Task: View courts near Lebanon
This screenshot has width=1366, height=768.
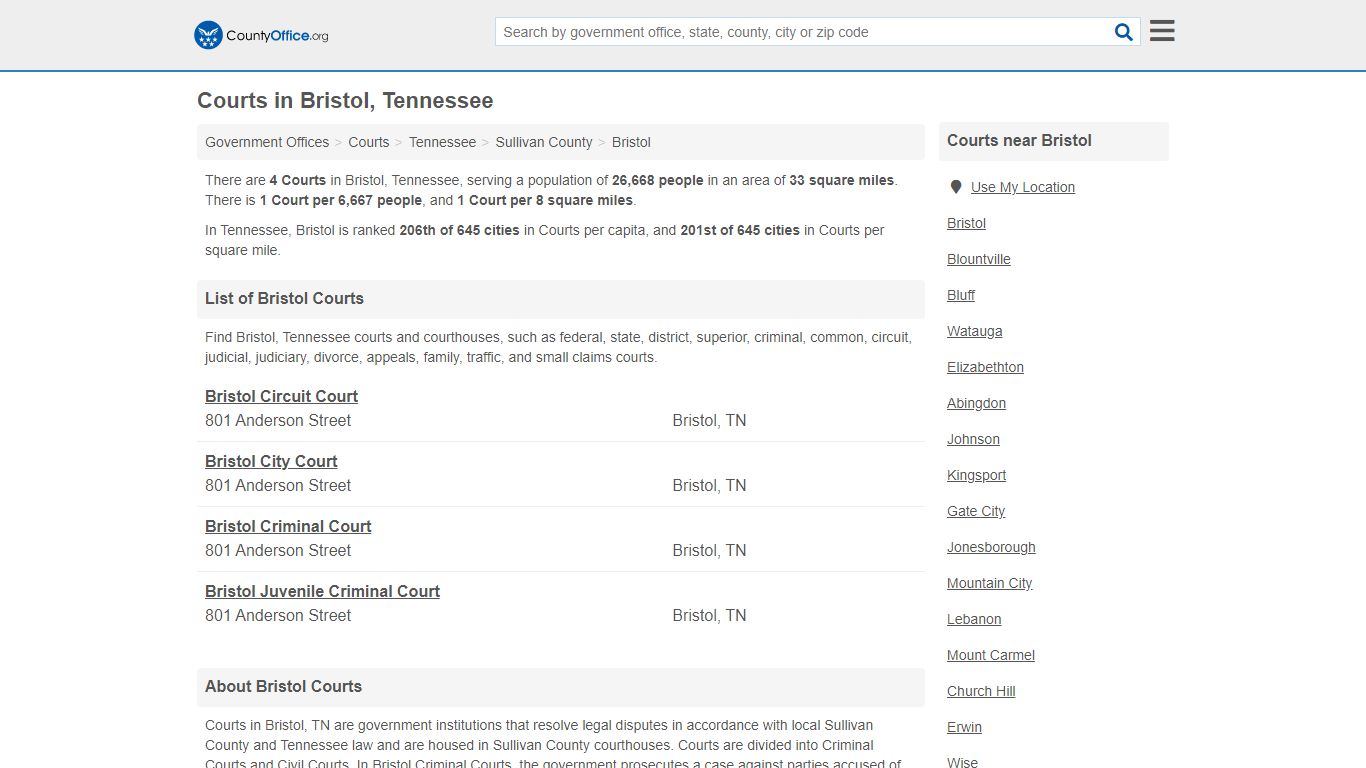Action: pos(974,619)
